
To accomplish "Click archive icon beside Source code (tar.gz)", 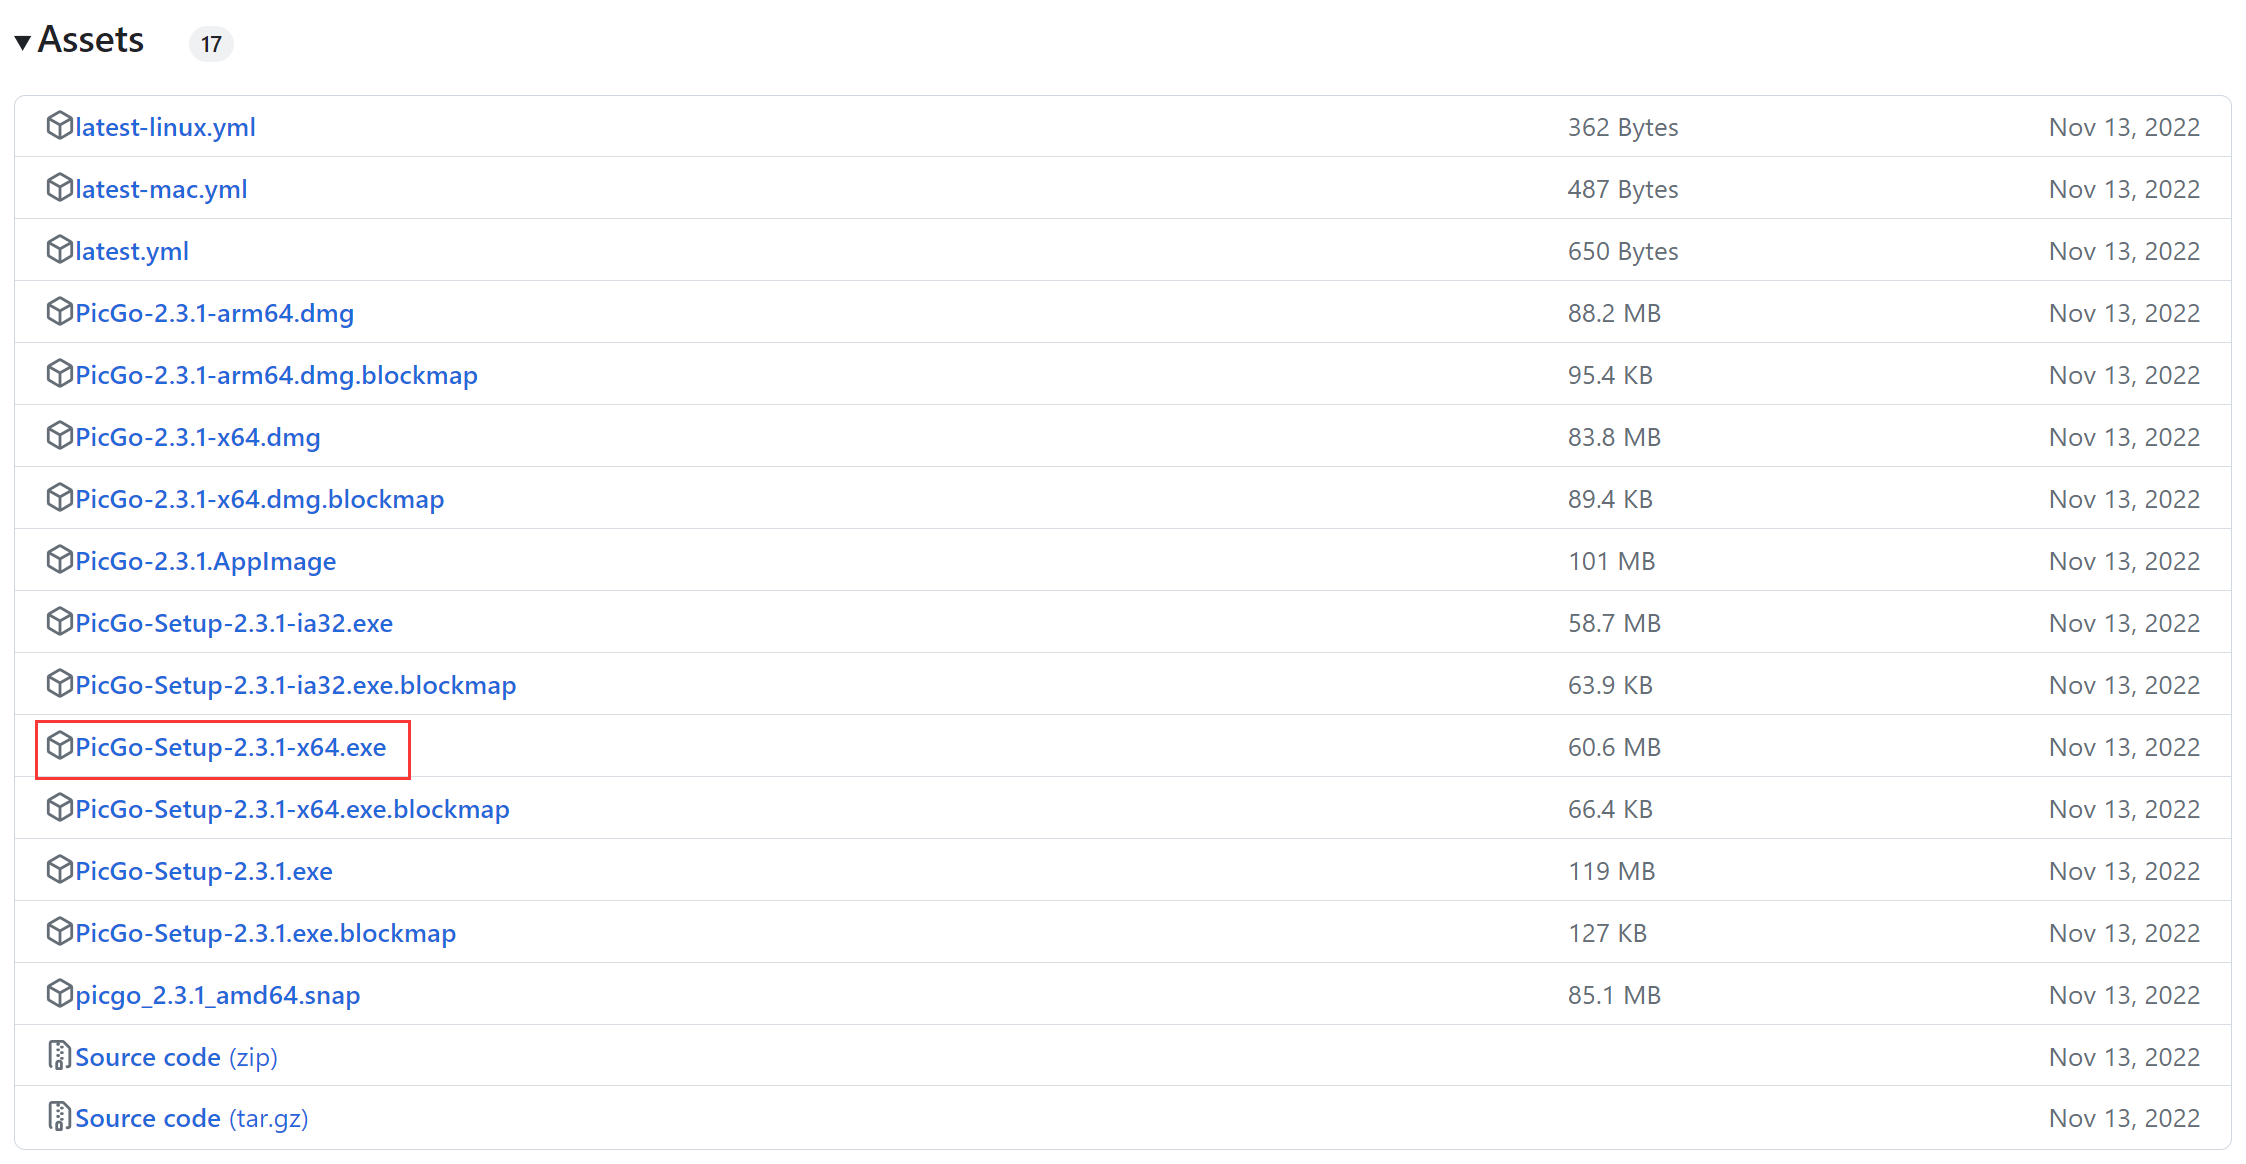I will coord(60,1117).
